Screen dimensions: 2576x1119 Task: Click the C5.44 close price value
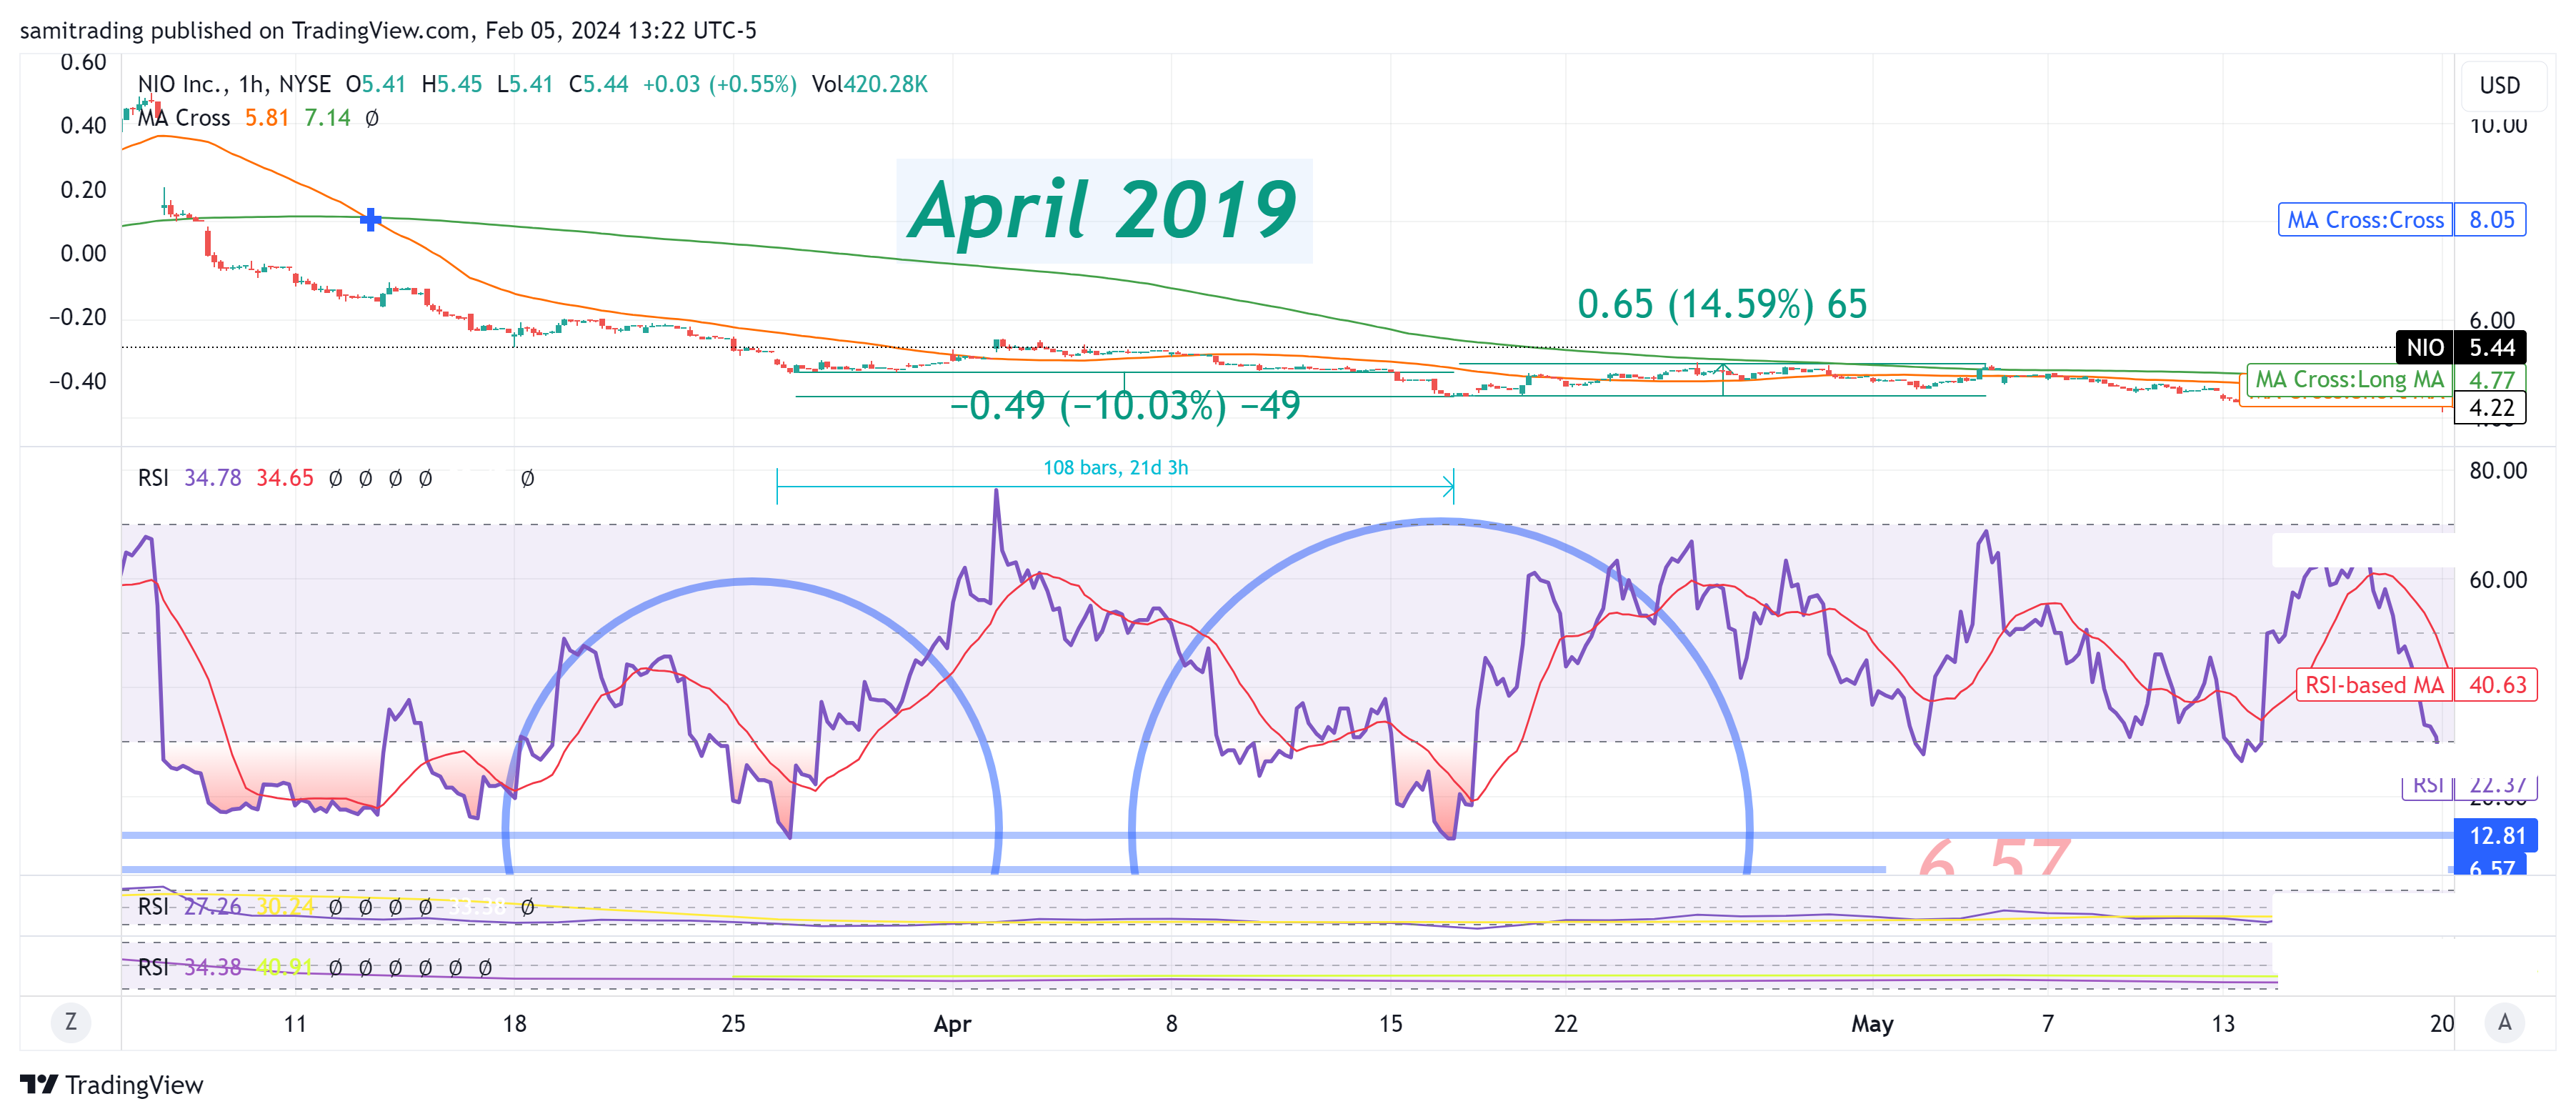click(598, 84)
